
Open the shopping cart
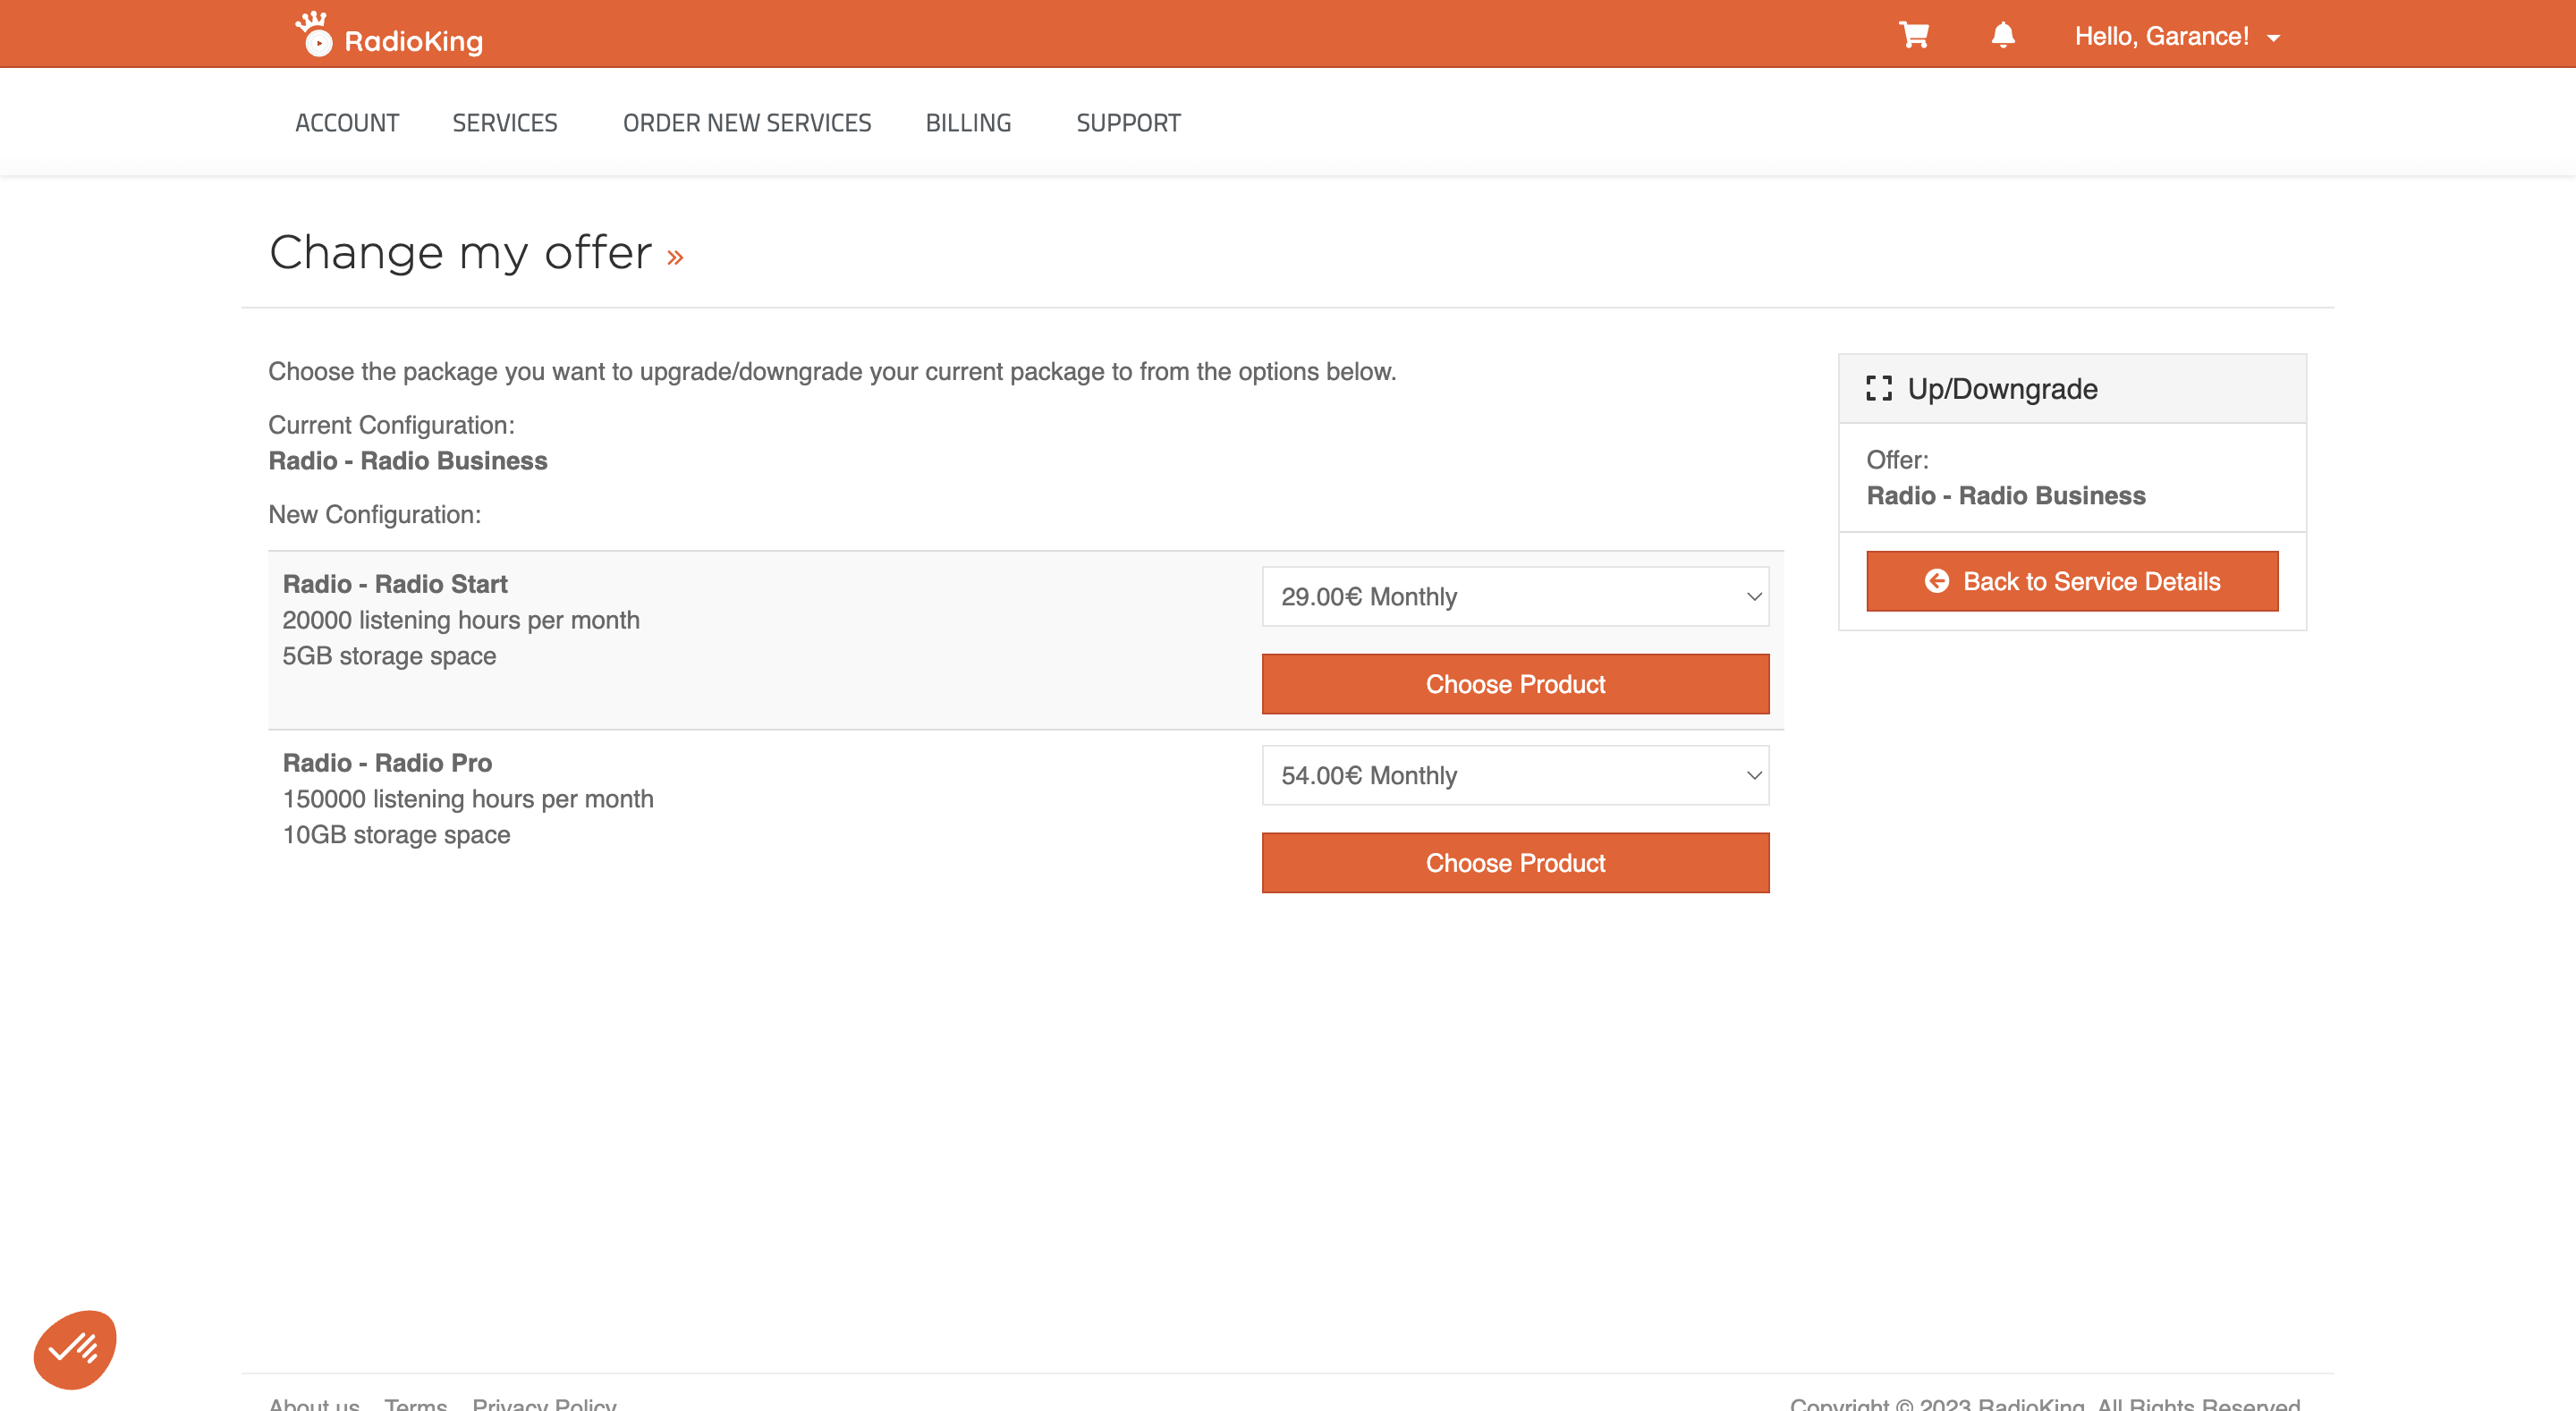(x=1914, y=35)
